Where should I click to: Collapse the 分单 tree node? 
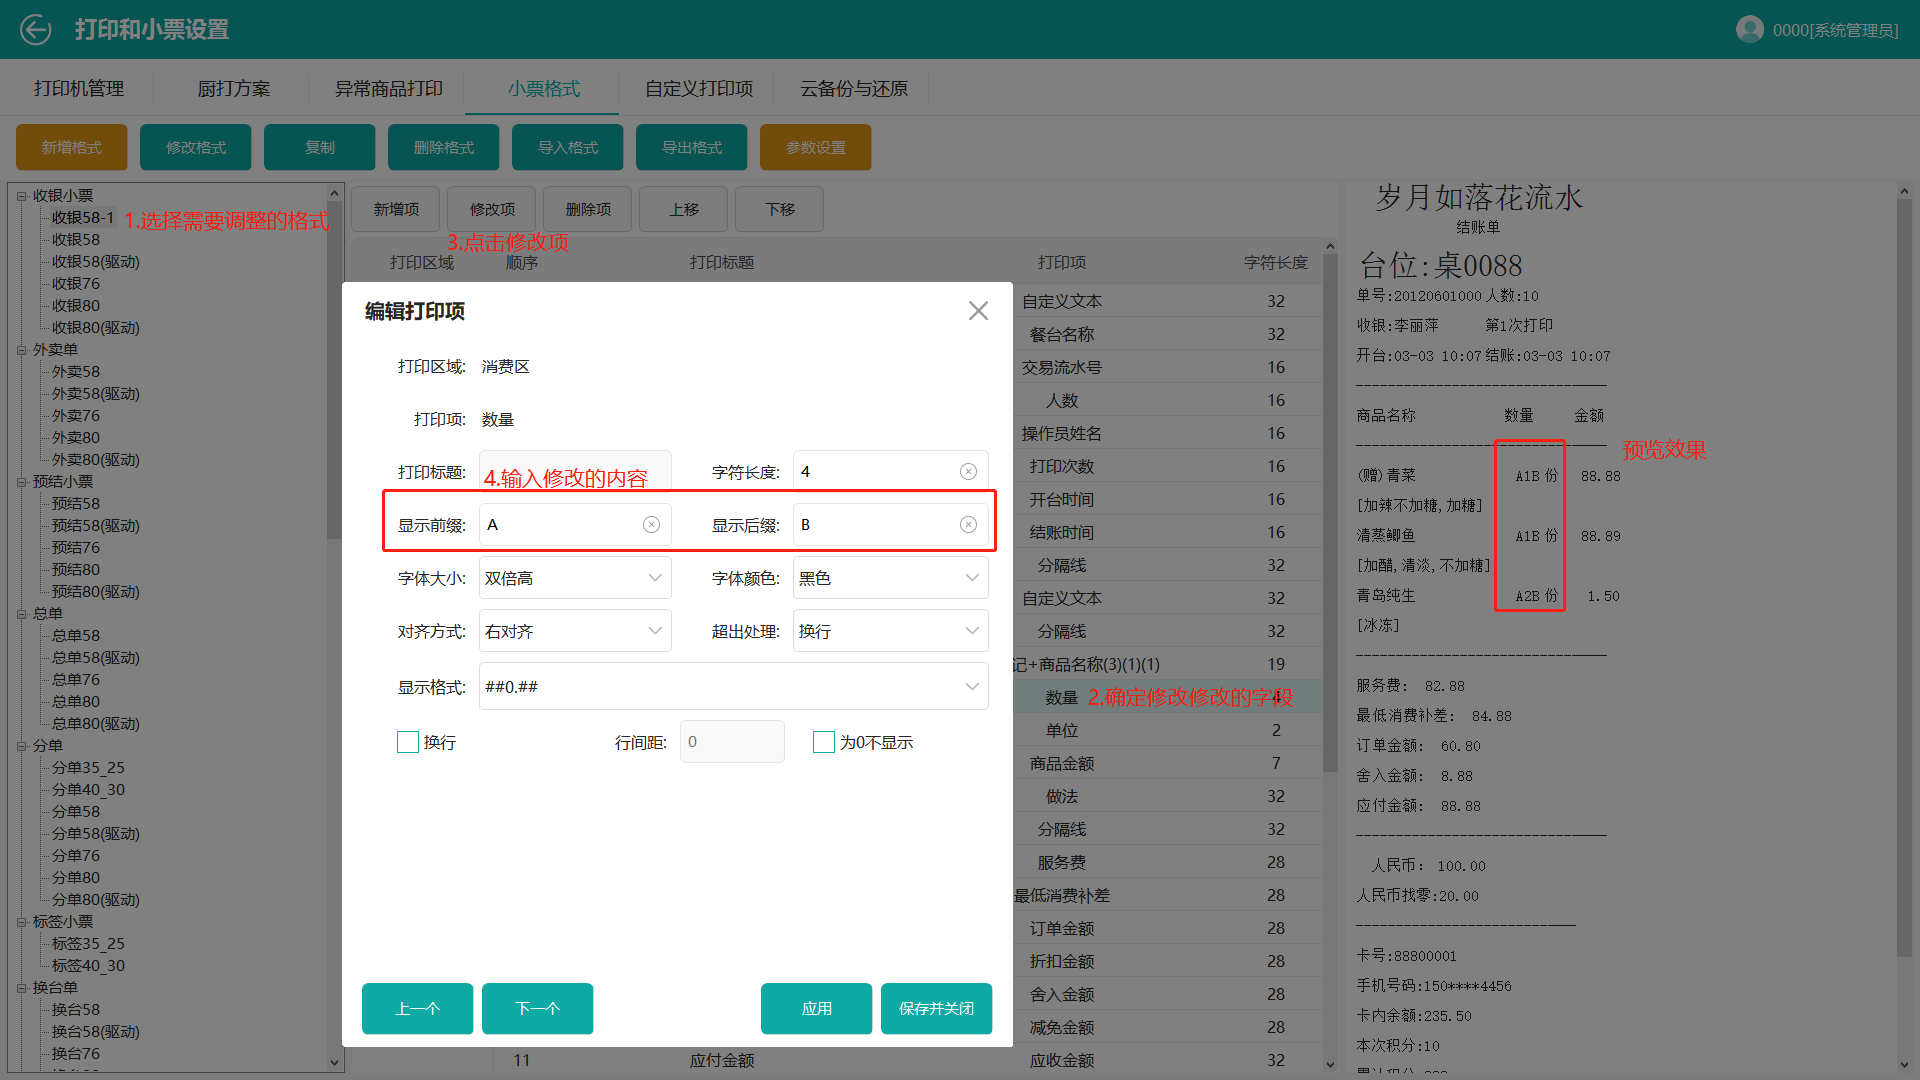(21, 746)
